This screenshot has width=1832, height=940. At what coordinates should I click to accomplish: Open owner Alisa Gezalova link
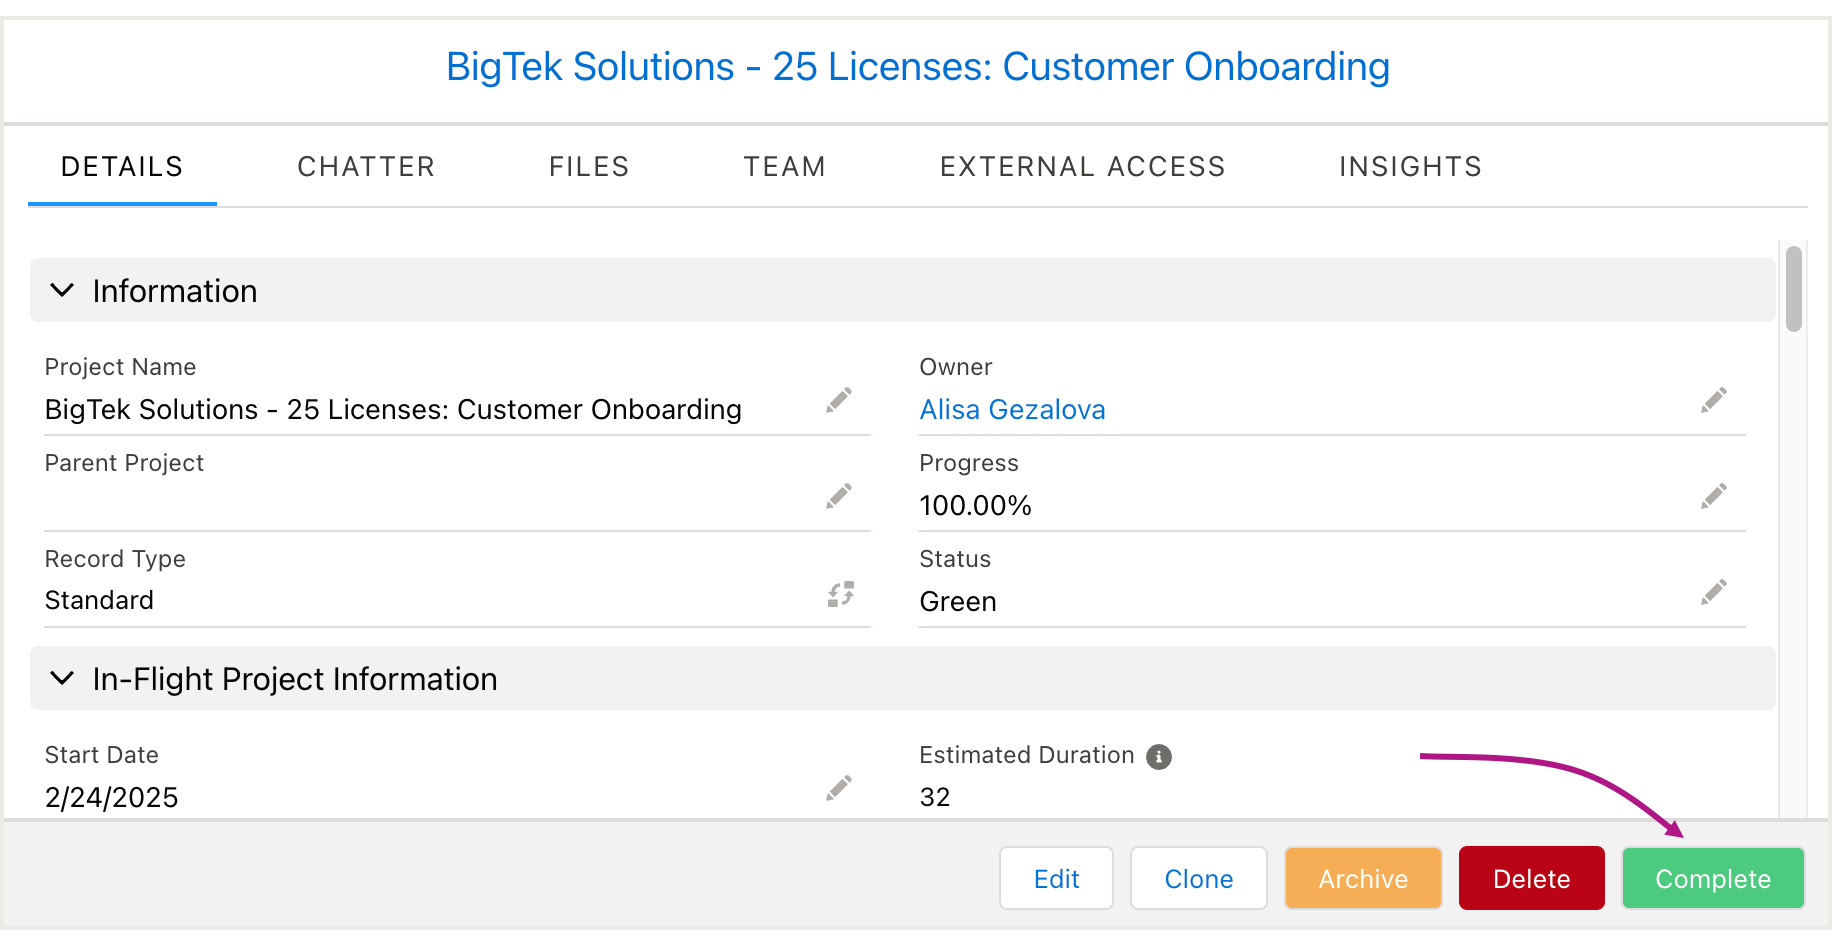click(x=1012, y=410)
